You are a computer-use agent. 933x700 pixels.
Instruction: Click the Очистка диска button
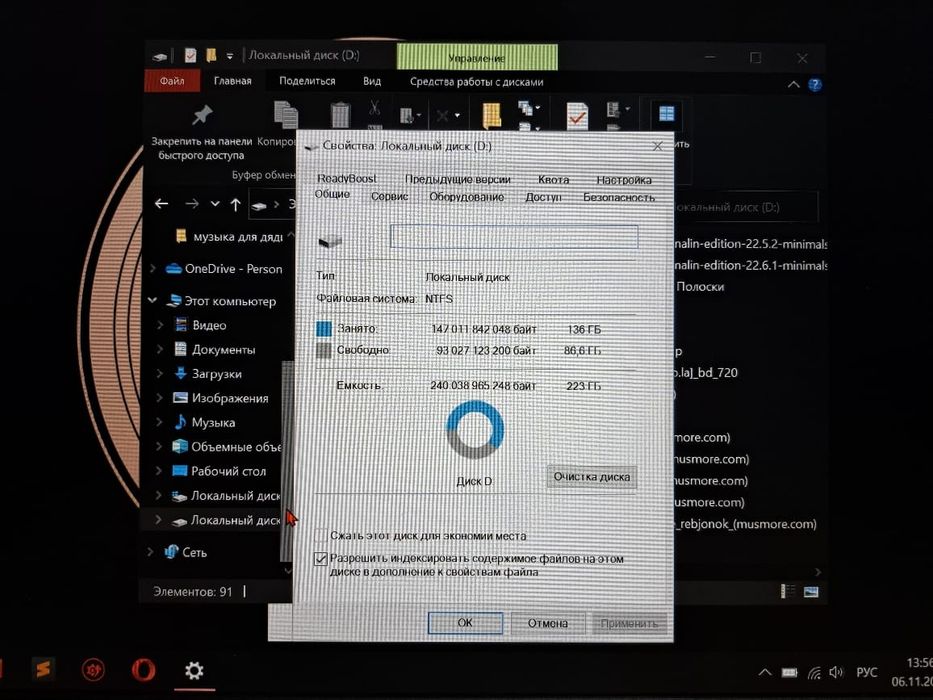591,477
